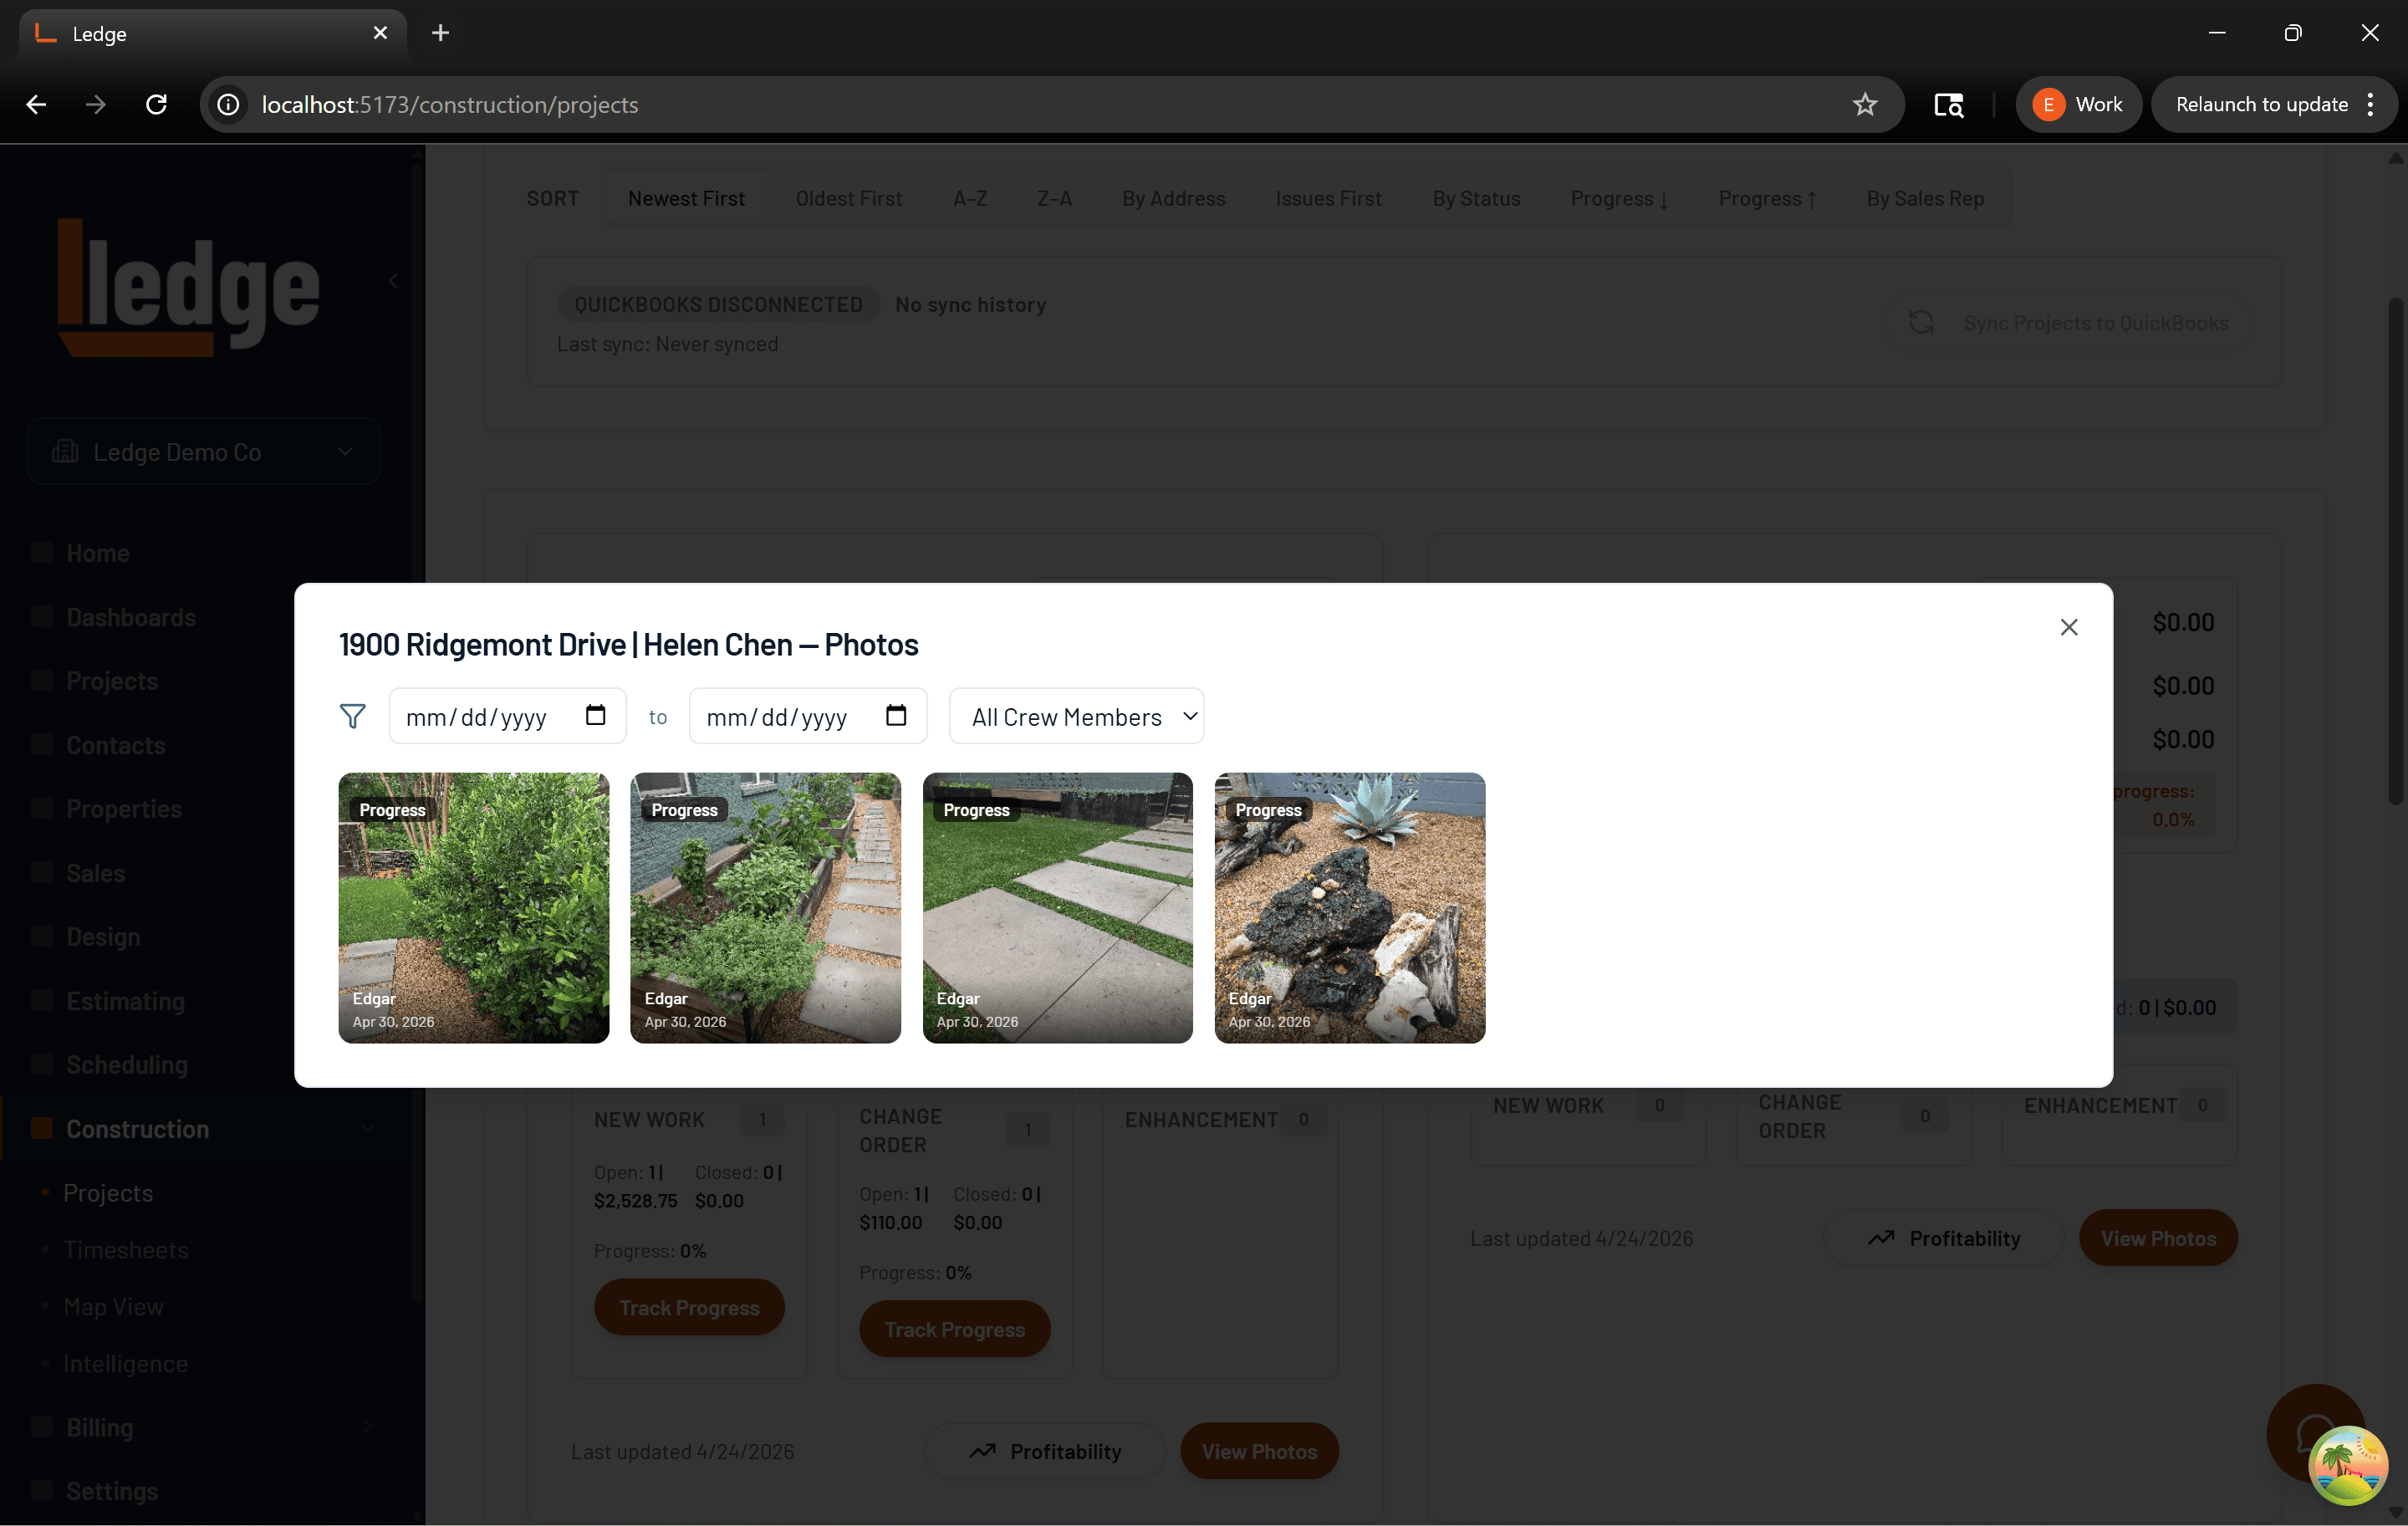Close the Ledge browser tab
This screenshot has height=1526, width=2408.
coord(380,33)
